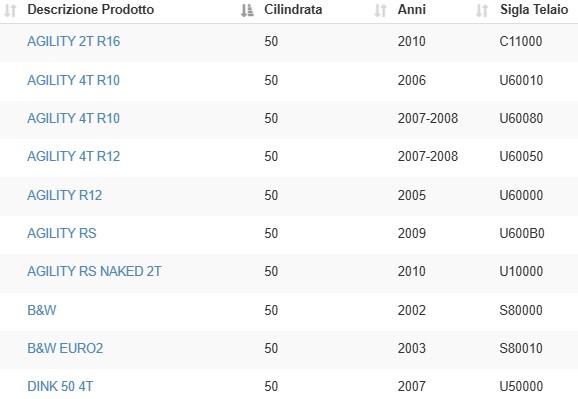
Task: Click the Anni column header
Action: 412,10
